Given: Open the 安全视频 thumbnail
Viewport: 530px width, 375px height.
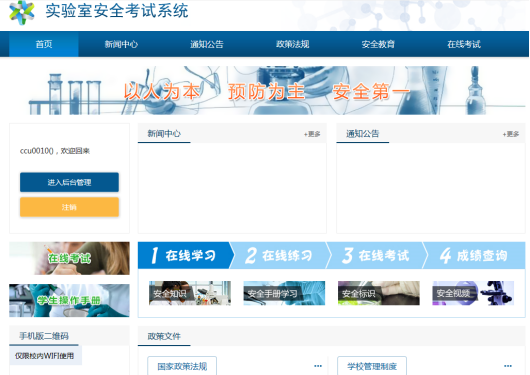Looking at the screenshot, I should (473, 293).
